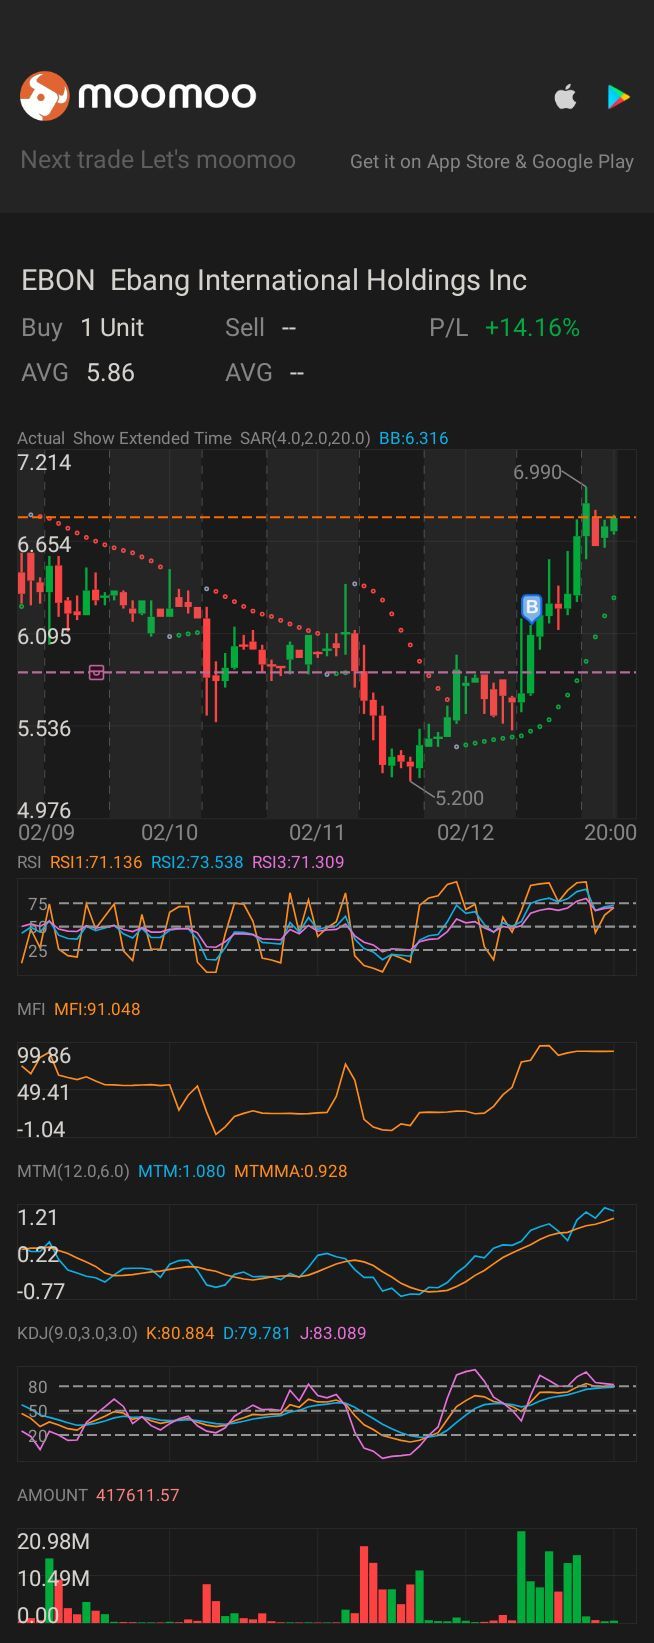Select the SAR(4.0,2.0,20.0) indicator label
Image resolution: width=654 pixels, height=1643 pixels.
(x=305, y=438)
